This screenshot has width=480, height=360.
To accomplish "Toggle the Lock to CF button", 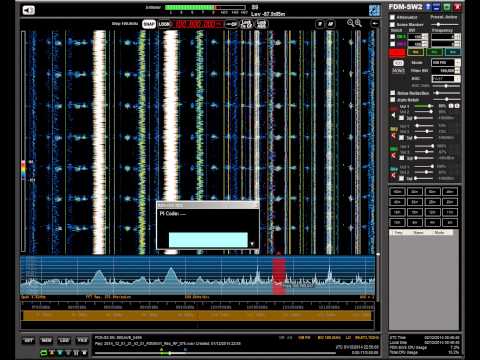I will [x=246, y=24].
